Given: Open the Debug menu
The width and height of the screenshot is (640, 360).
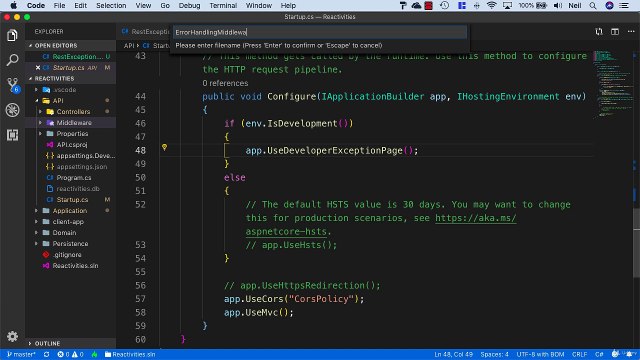Looking at the screenshot, I should 189,5.
